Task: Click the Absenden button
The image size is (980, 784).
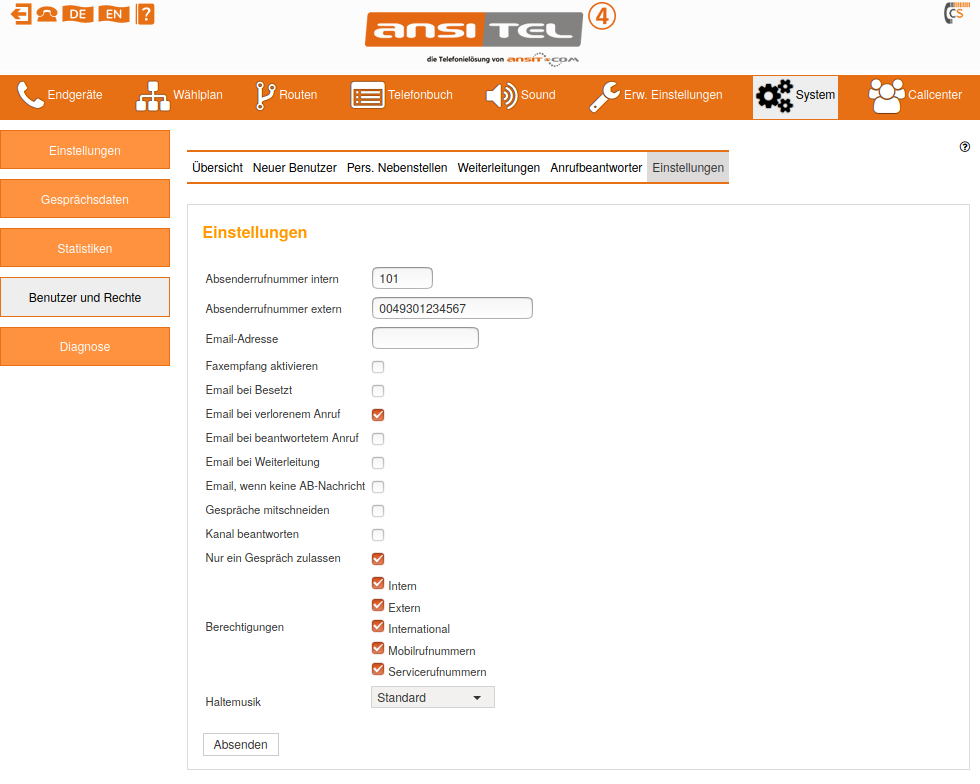Action: [241, 745]
